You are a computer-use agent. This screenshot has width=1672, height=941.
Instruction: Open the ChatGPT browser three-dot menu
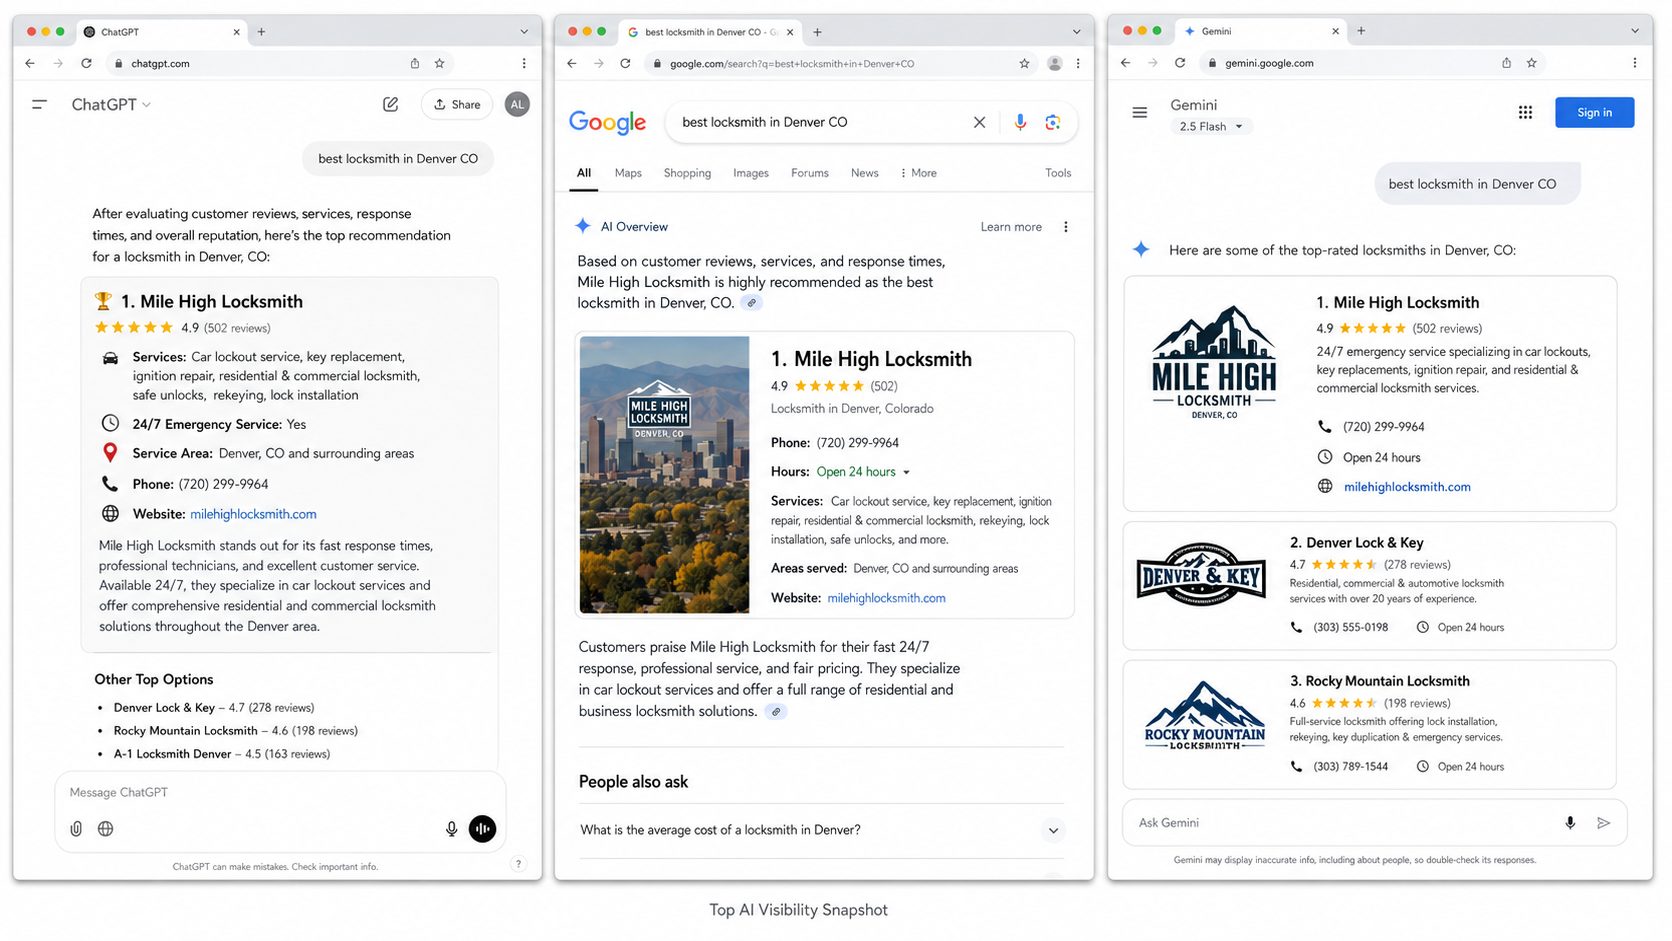pos(524,63)
